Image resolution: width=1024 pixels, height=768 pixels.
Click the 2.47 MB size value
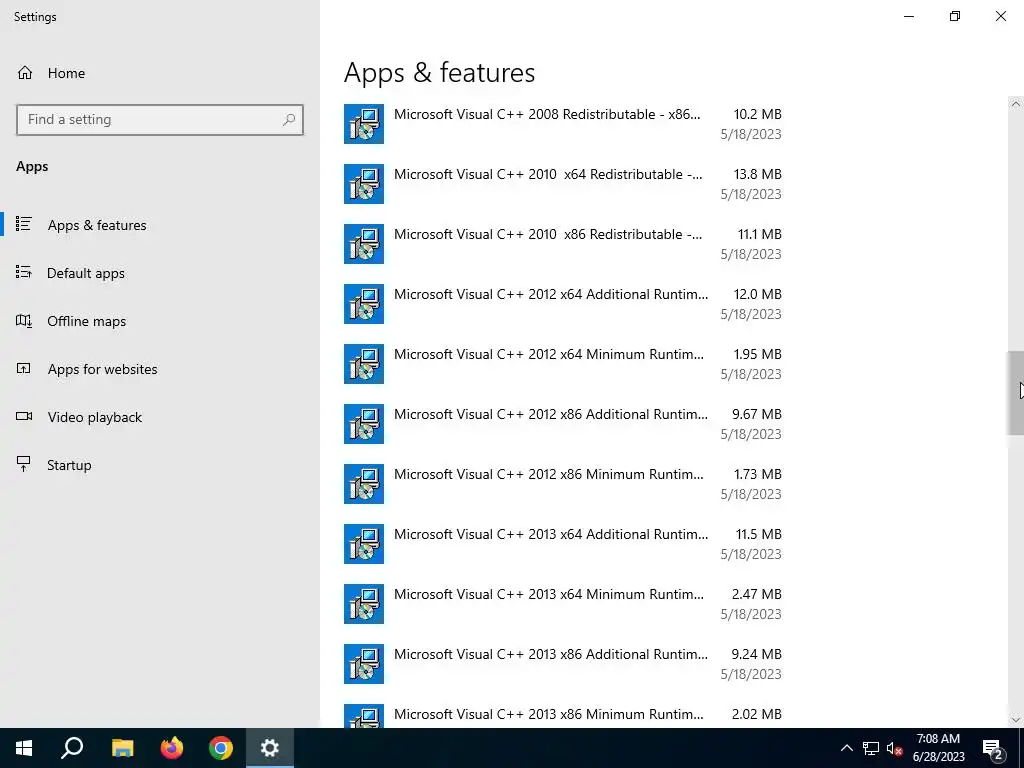(x=757, y=595)
